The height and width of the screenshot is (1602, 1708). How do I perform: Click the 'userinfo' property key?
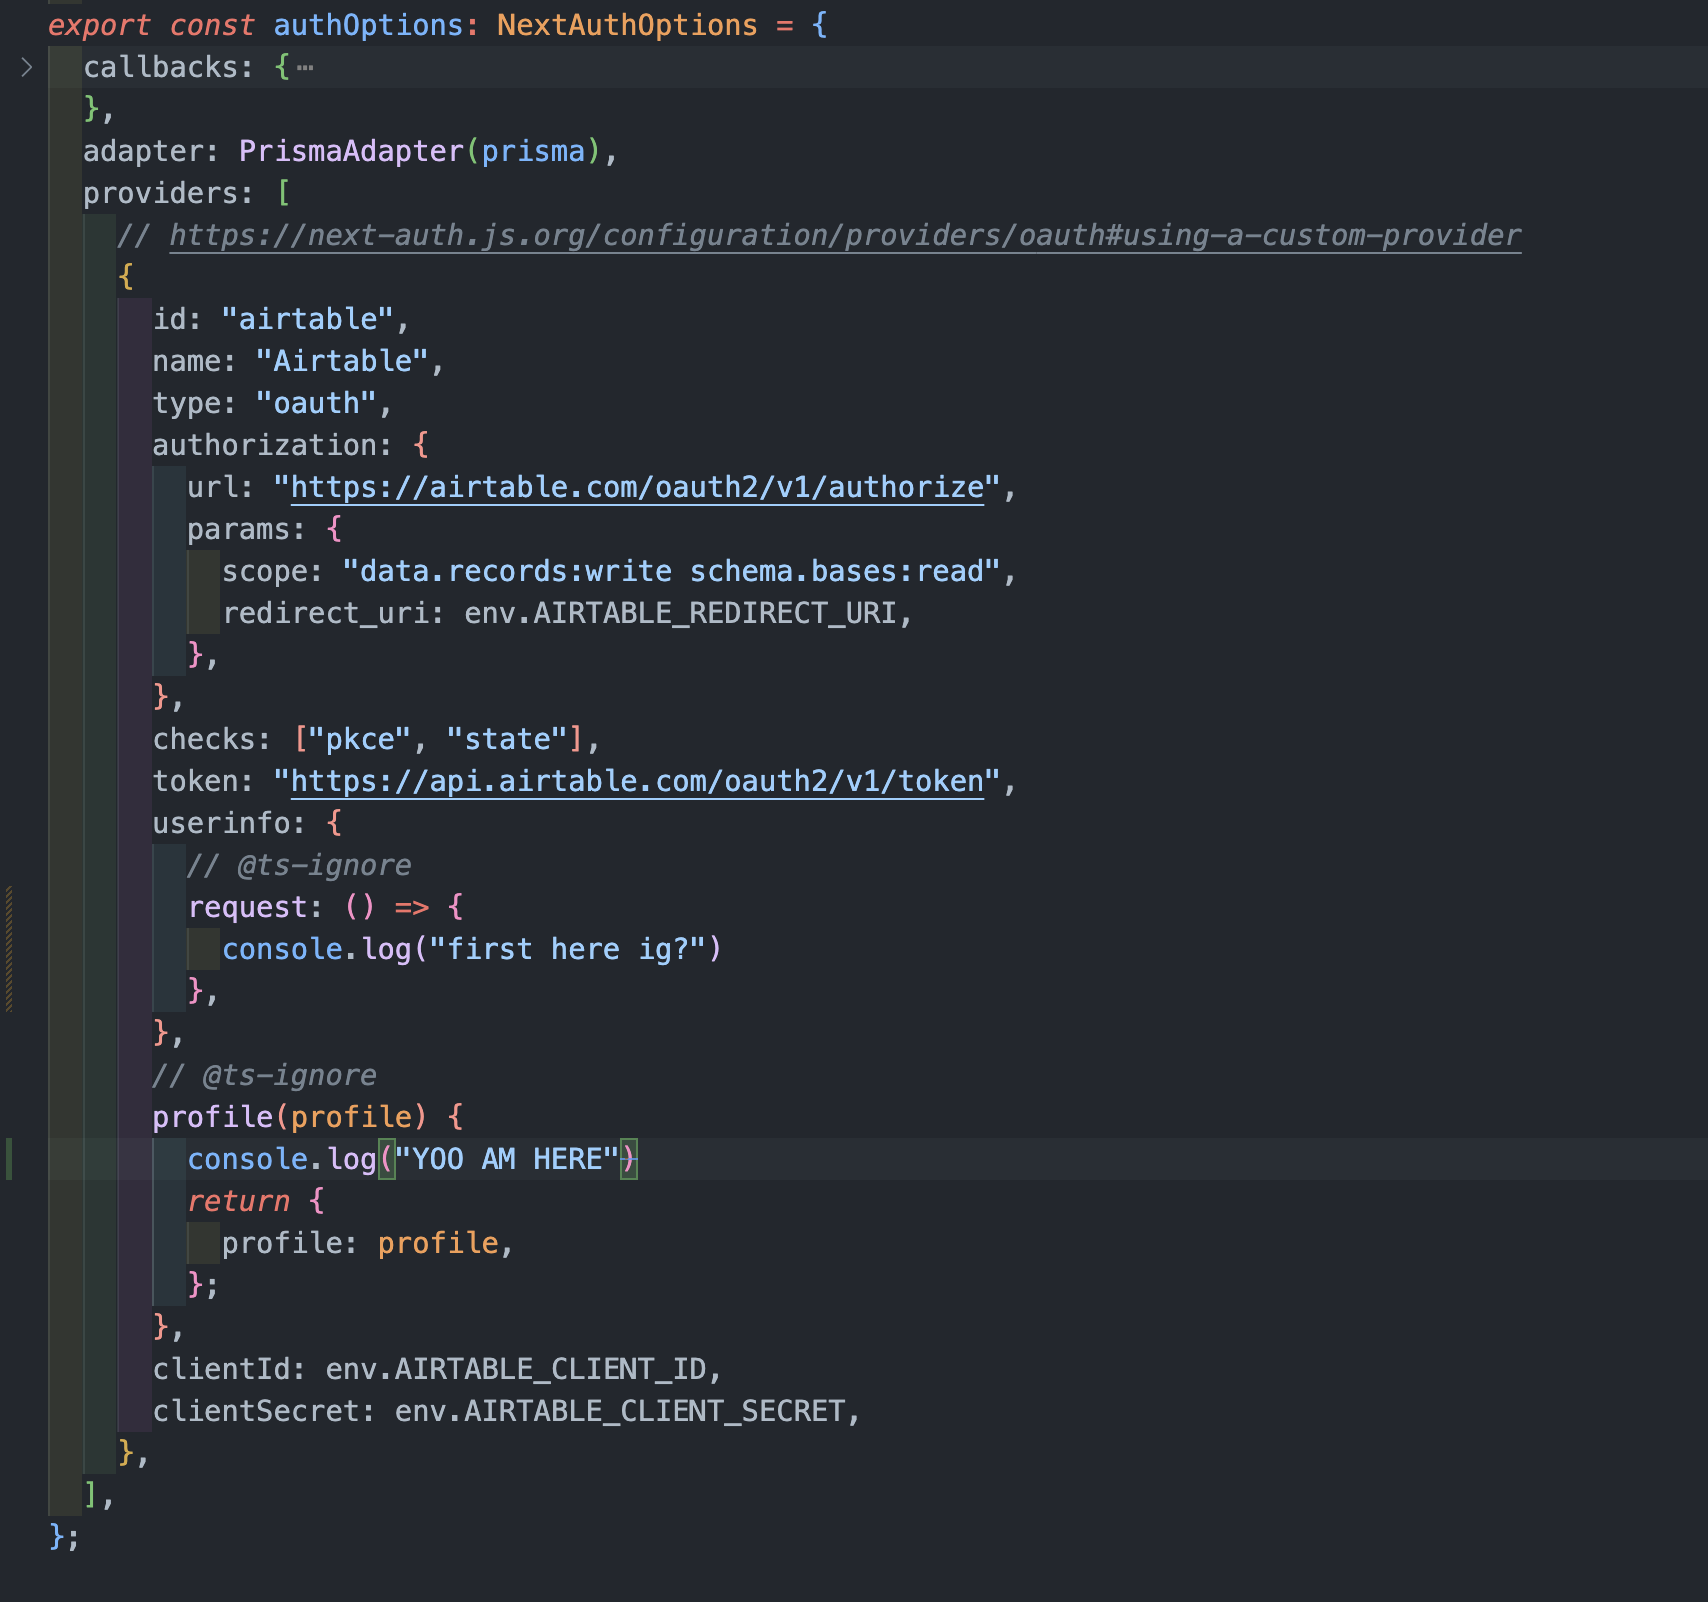pyautogui.click(x=221, y=823)
